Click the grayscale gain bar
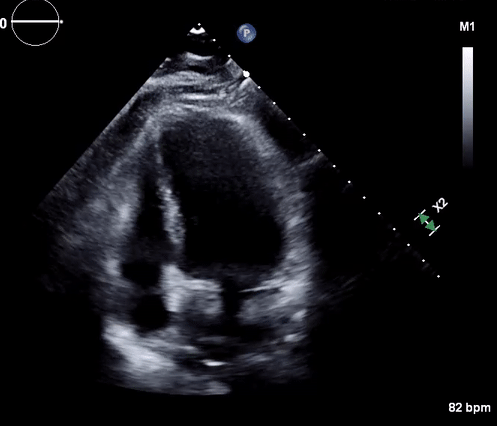Screen dimensions: 497x426 [467, 106]
